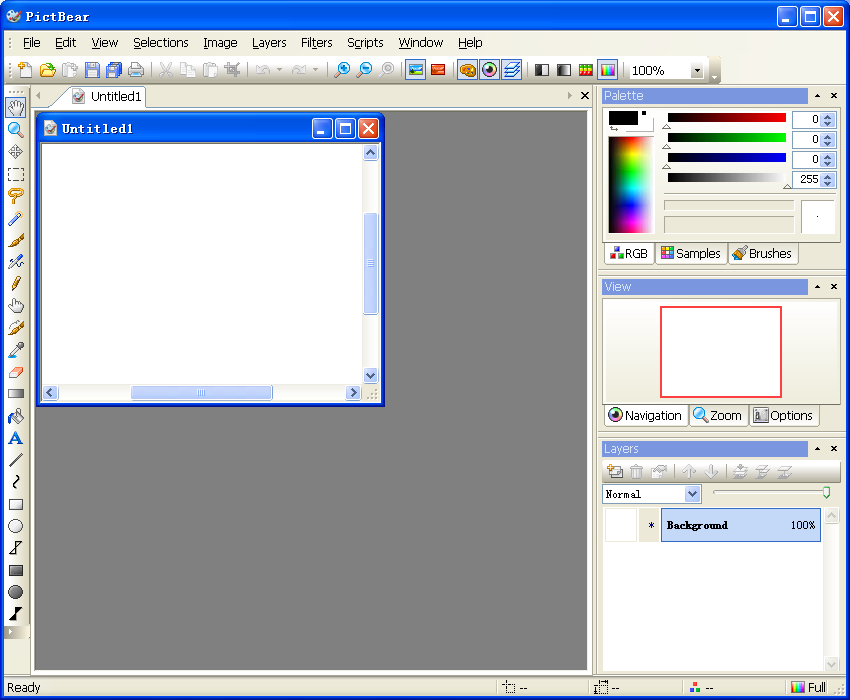
Task: Click the Print toolbar icon
Action: coord(136,70)
